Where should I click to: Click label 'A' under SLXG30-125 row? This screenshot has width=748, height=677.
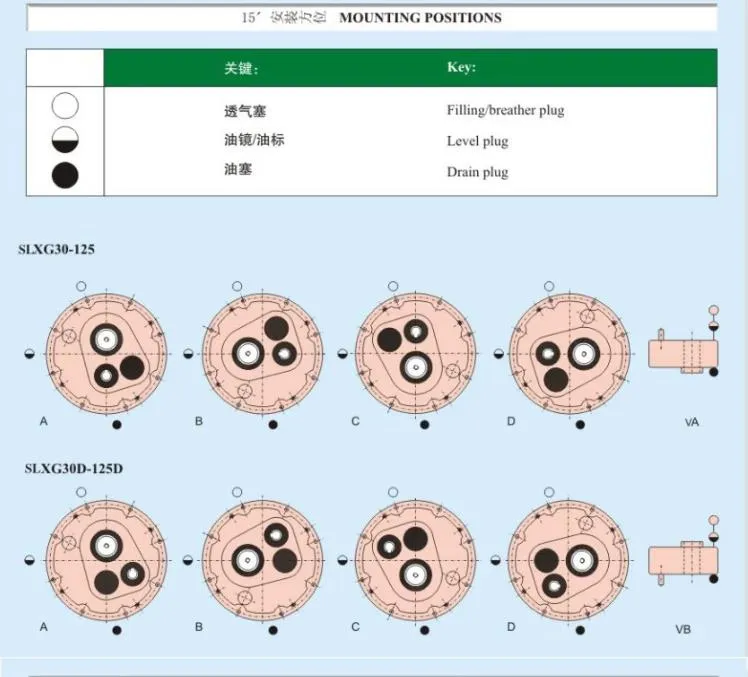pos(44,421)
